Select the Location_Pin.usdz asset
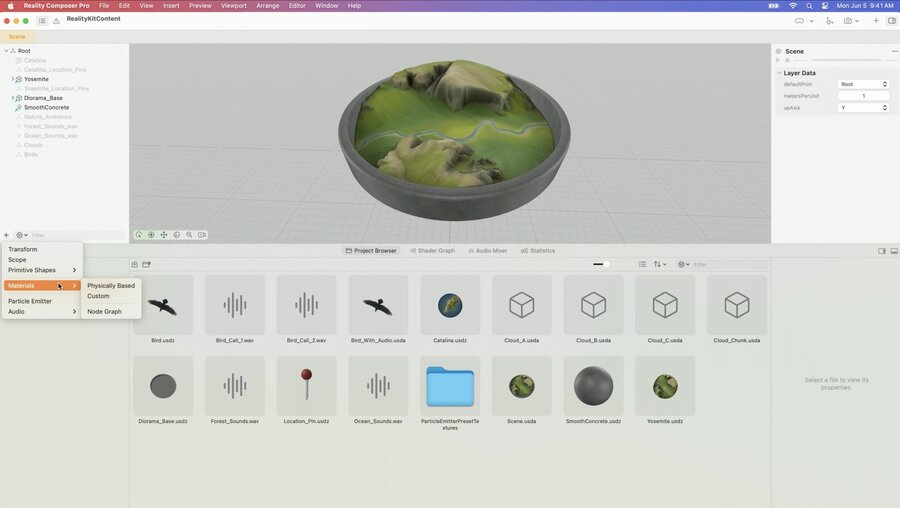 click(307, 386)
